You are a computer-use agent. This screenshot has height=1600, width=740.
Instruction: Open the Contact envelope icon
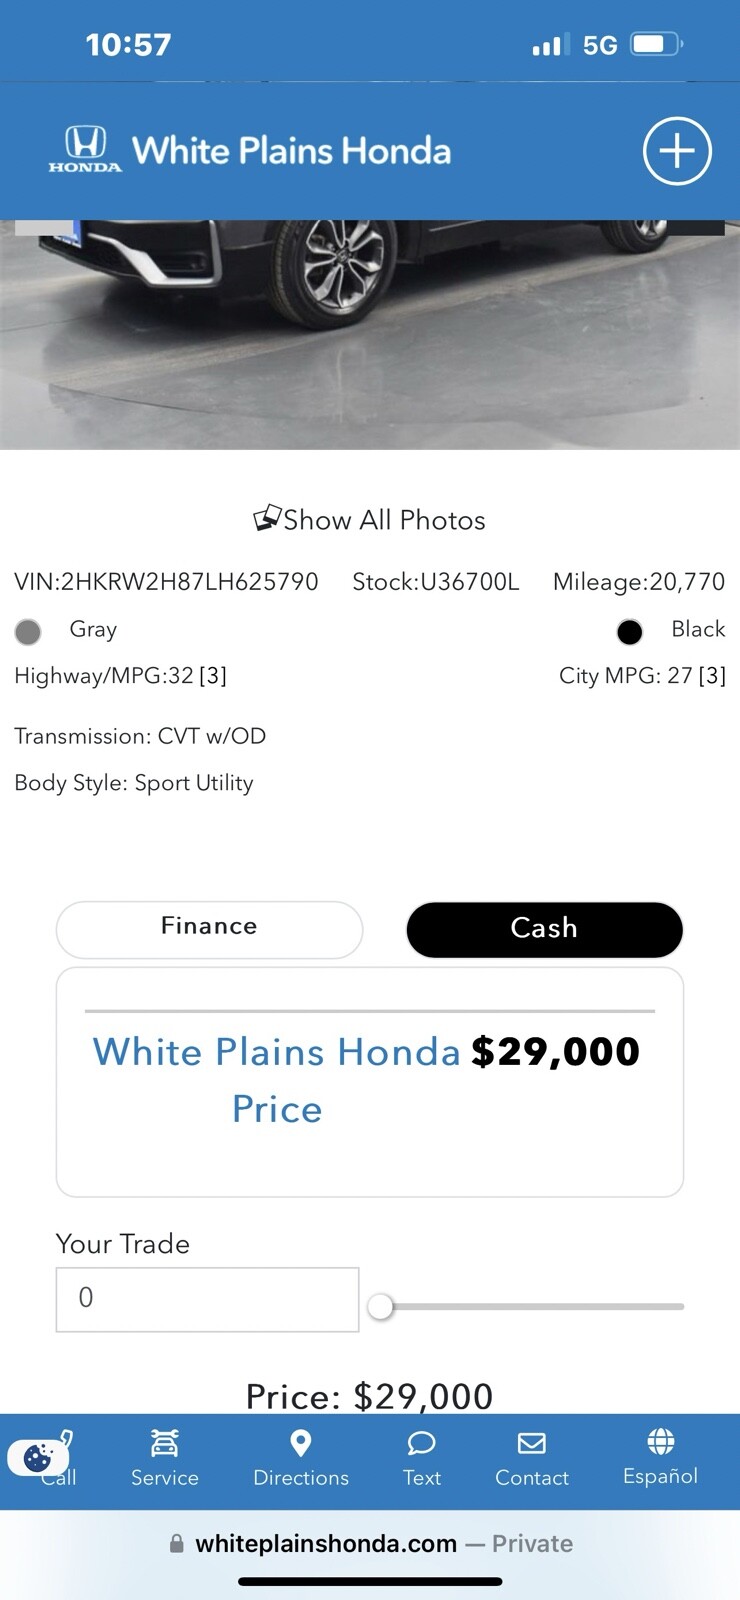[x=531, y=1443]
